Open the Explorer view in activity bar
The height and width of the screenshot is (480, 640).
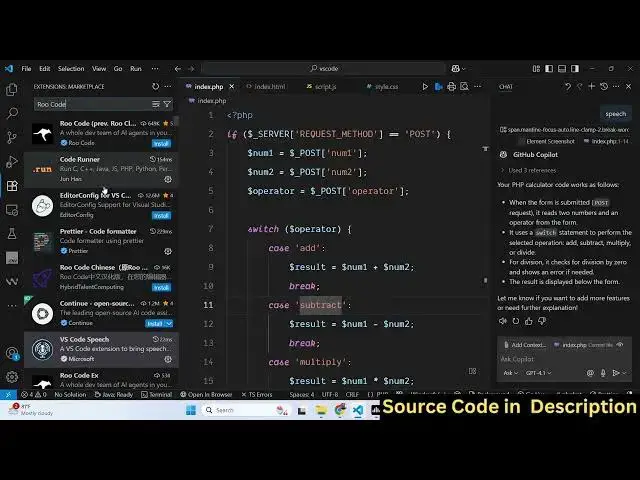(12, 89)
